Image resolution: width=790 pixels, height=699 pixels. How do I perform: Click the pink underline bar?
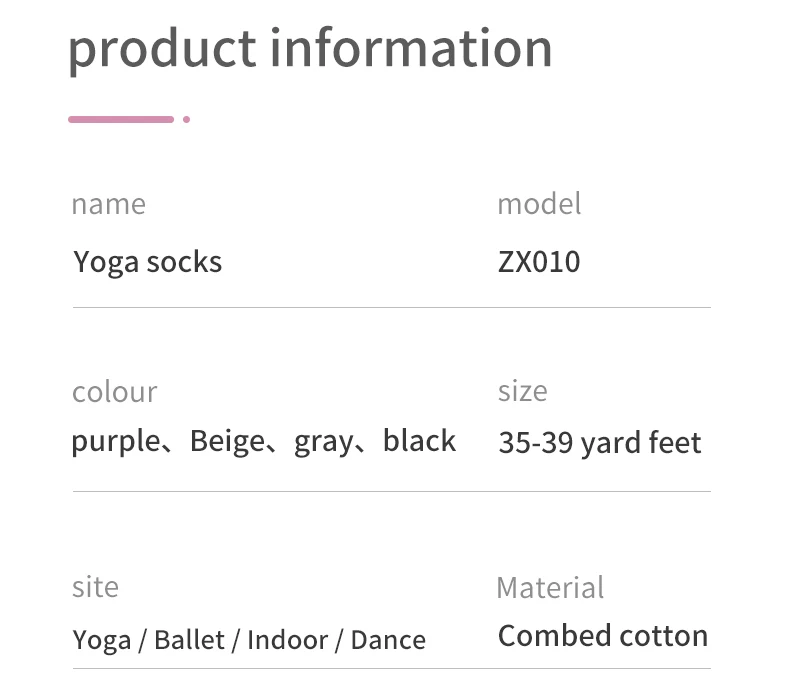tap(121, 119)
